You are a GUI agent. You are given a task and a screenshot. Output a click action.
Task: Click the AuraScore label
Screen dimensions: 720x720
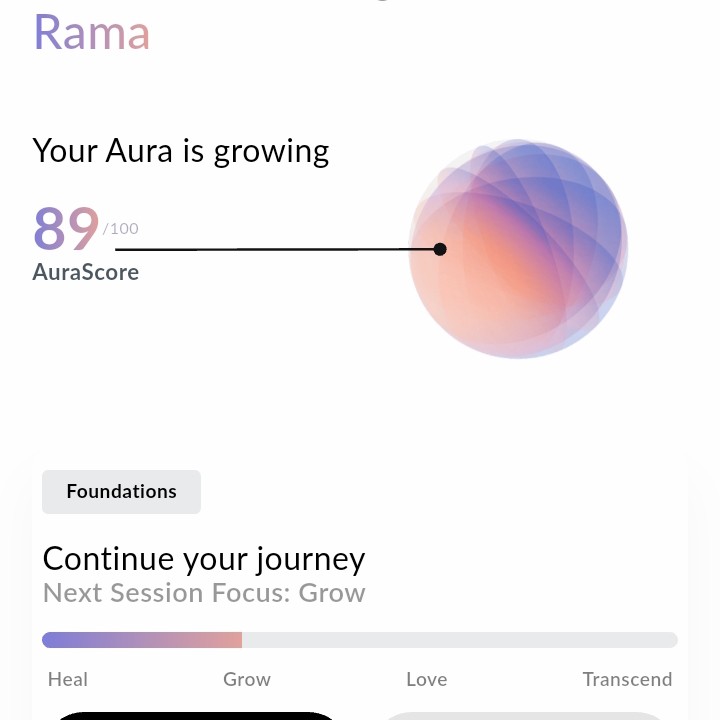pyautogui.click(x=86, y=272)
